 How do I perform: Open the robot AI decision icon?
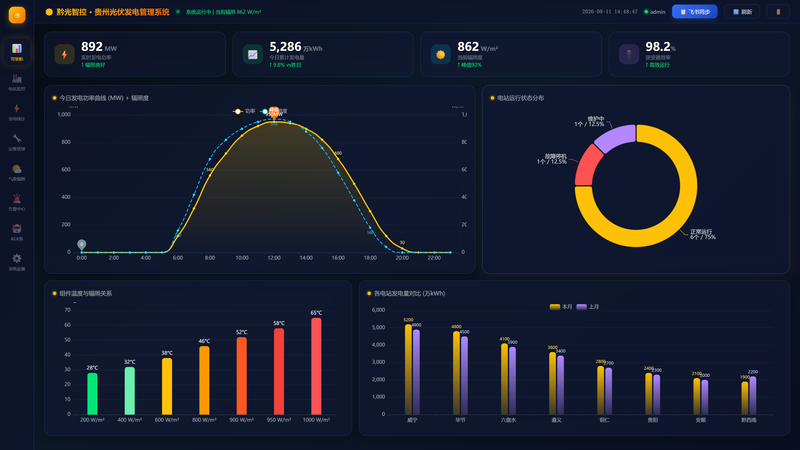[x=17, y=232]
